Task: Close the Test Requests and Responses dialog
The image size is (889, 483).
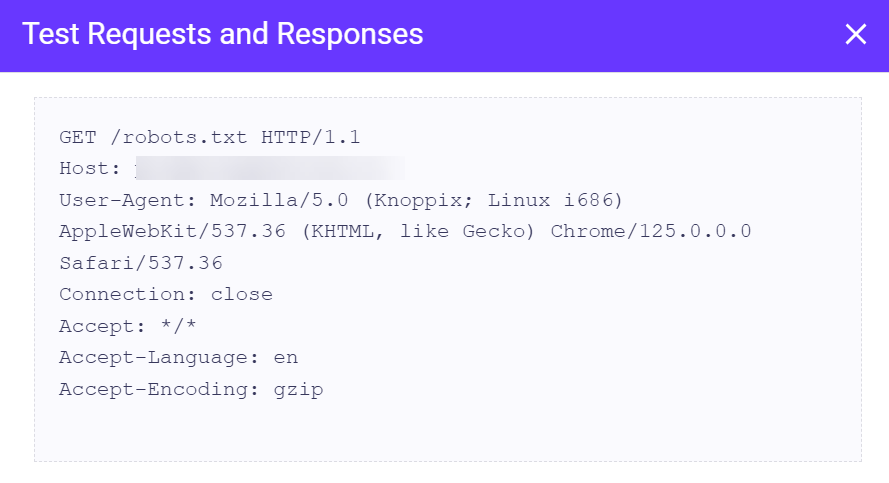Action: pyautogui.click(x=856, y=34)
